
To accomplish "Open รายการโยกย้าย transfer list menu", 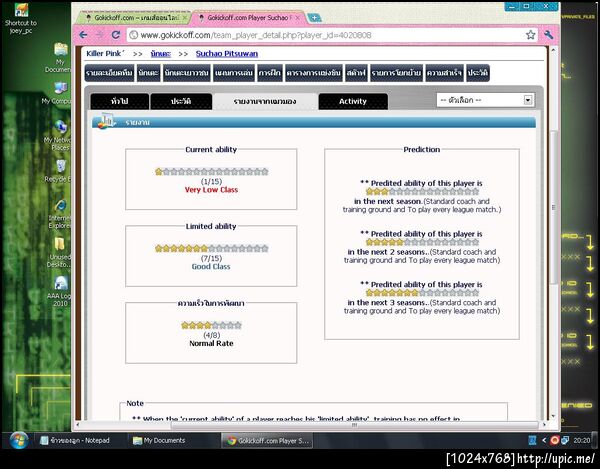I will [x=396, y=73].
